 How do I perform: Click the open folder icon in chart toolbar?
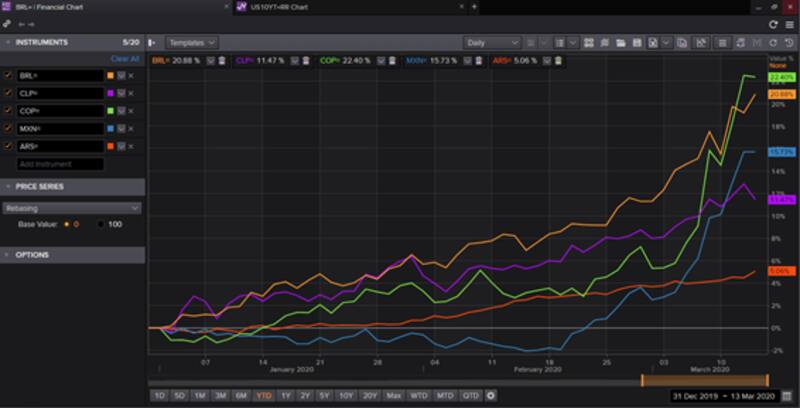[x=620, y=43]
